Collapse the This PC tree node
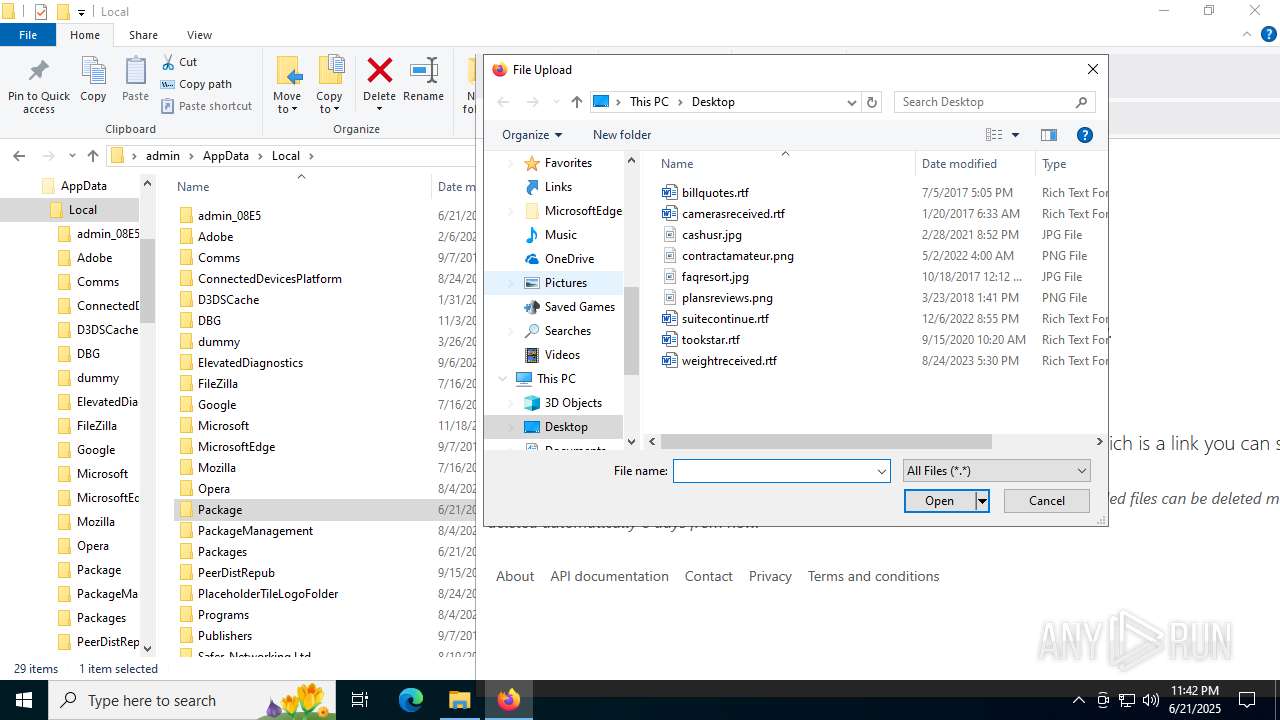The height and width of the screenshot is (720, 1280). [503, 379]
